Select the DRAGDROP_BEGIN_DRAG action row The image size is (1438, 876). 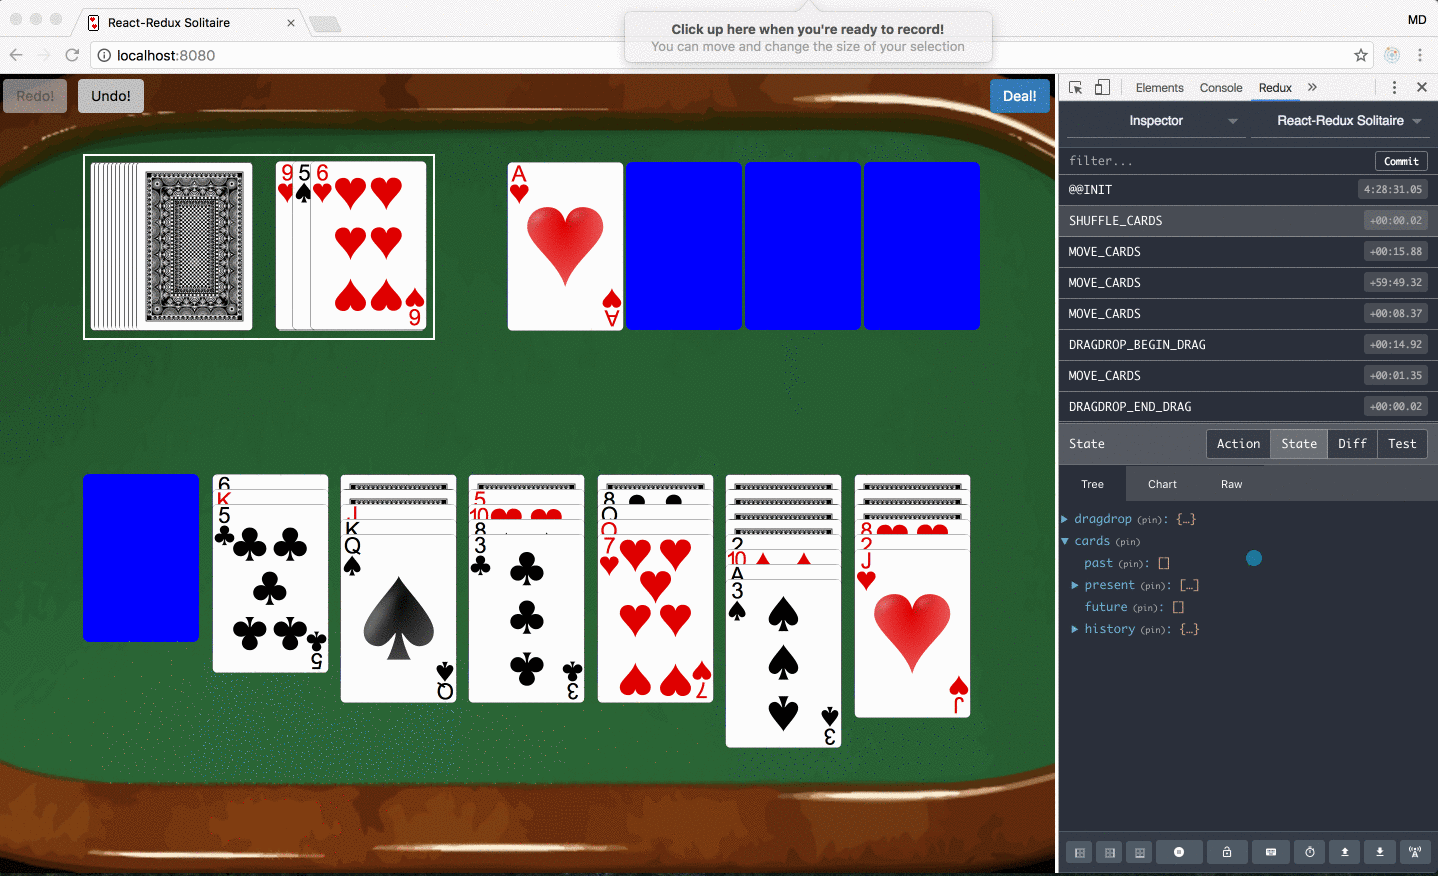click(1248, 344)
